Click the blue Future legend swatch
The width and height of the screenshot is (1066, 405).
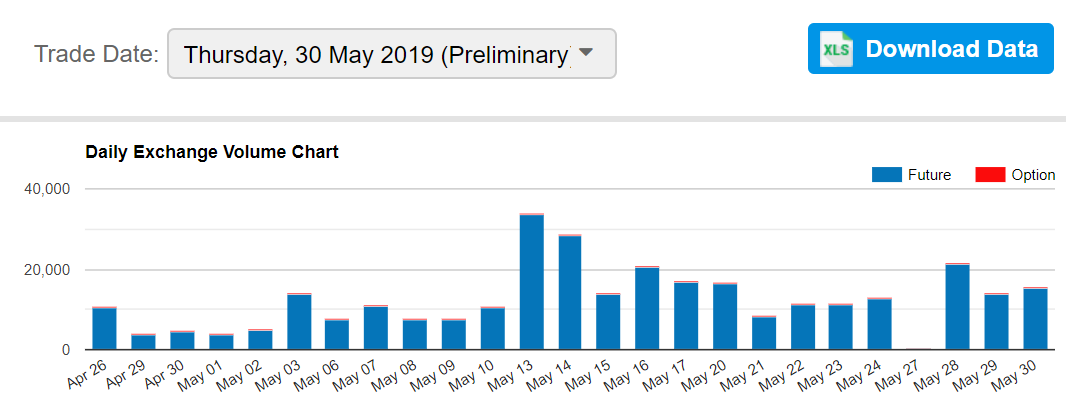887,175
